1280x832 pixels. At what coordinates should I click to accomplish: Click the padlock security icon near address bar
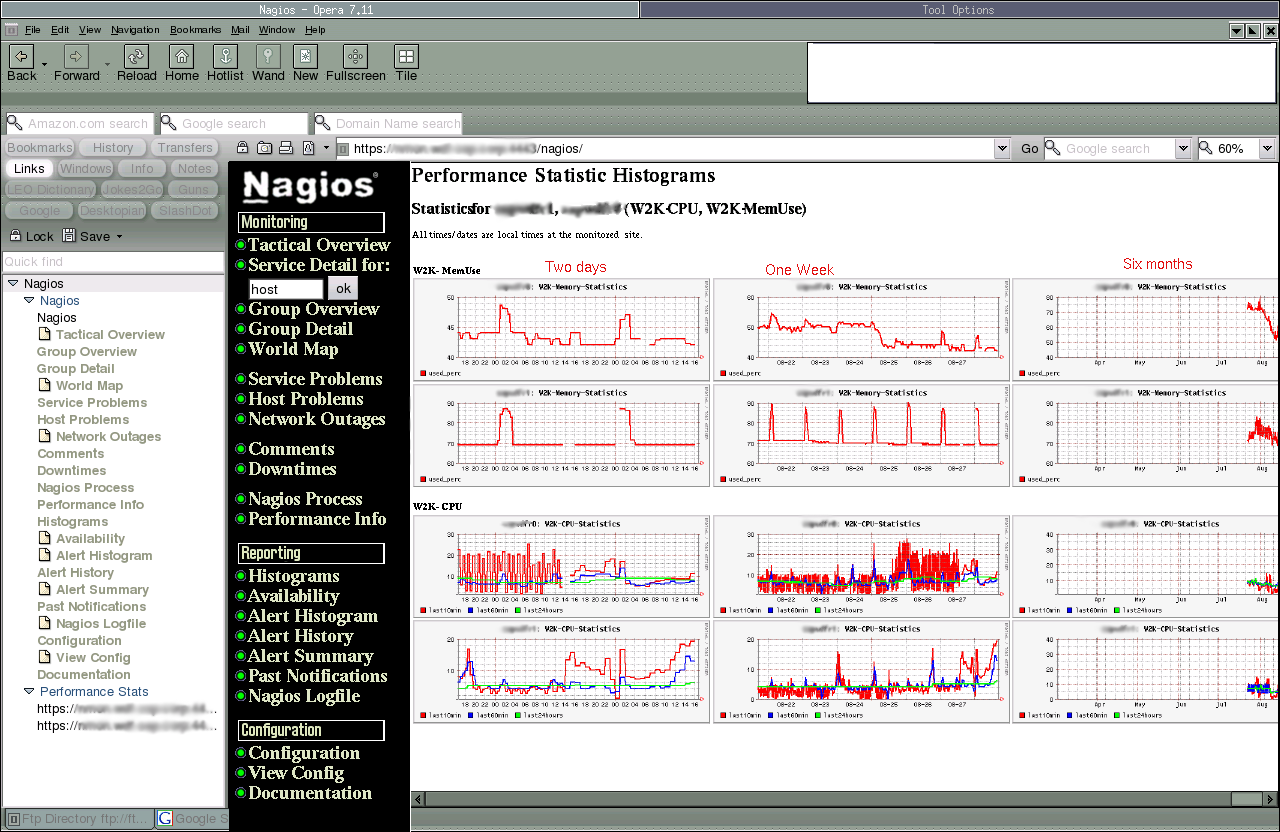(x=243, y=148)
